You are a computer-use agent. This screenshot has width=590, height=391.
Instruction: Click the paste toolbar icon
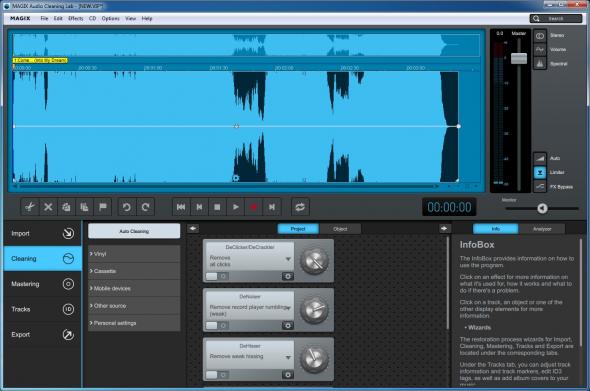84,207
